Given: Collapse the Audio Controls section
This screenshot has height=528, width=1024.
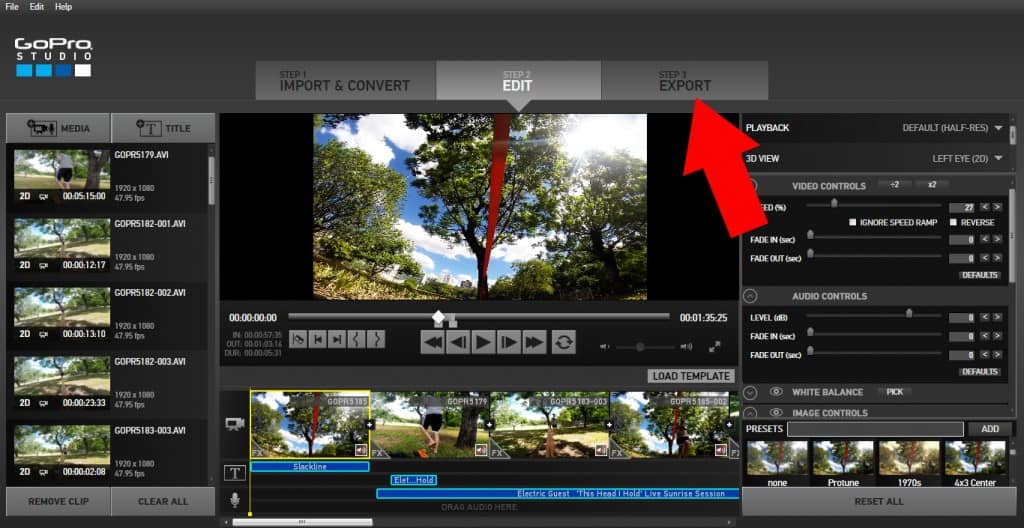Looking at the screenshot, I should pos(751,296).
